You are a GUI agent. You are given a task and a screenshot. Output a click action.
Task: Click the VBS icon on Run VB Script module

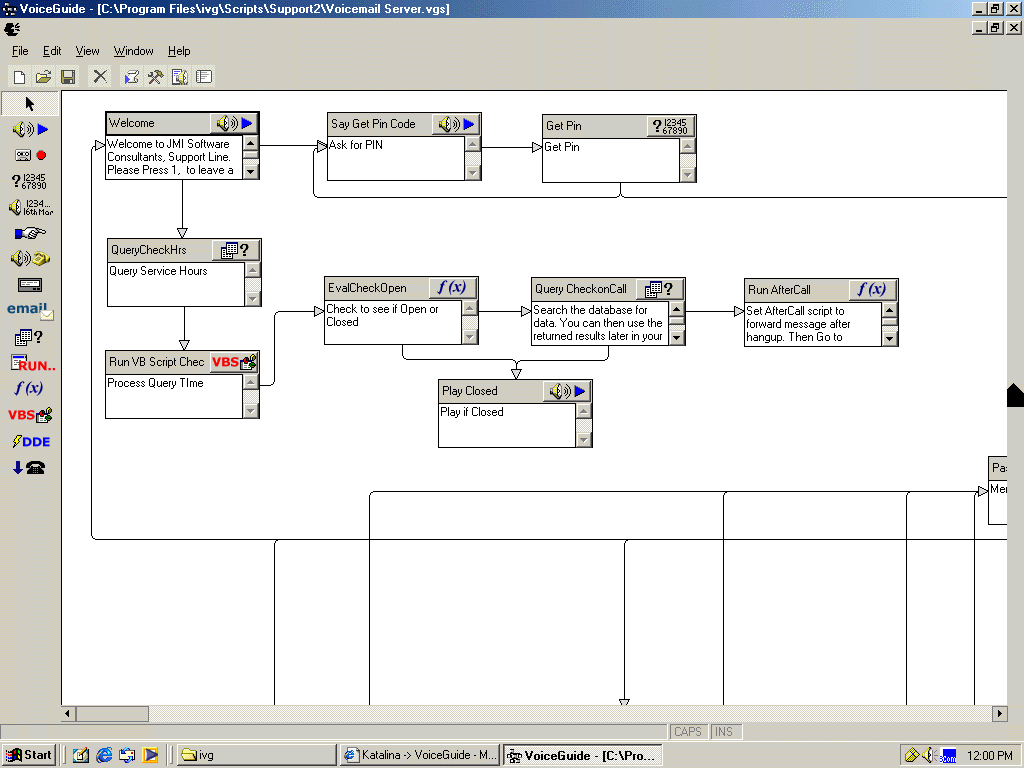pyautogui.click(x=234, y=362)
